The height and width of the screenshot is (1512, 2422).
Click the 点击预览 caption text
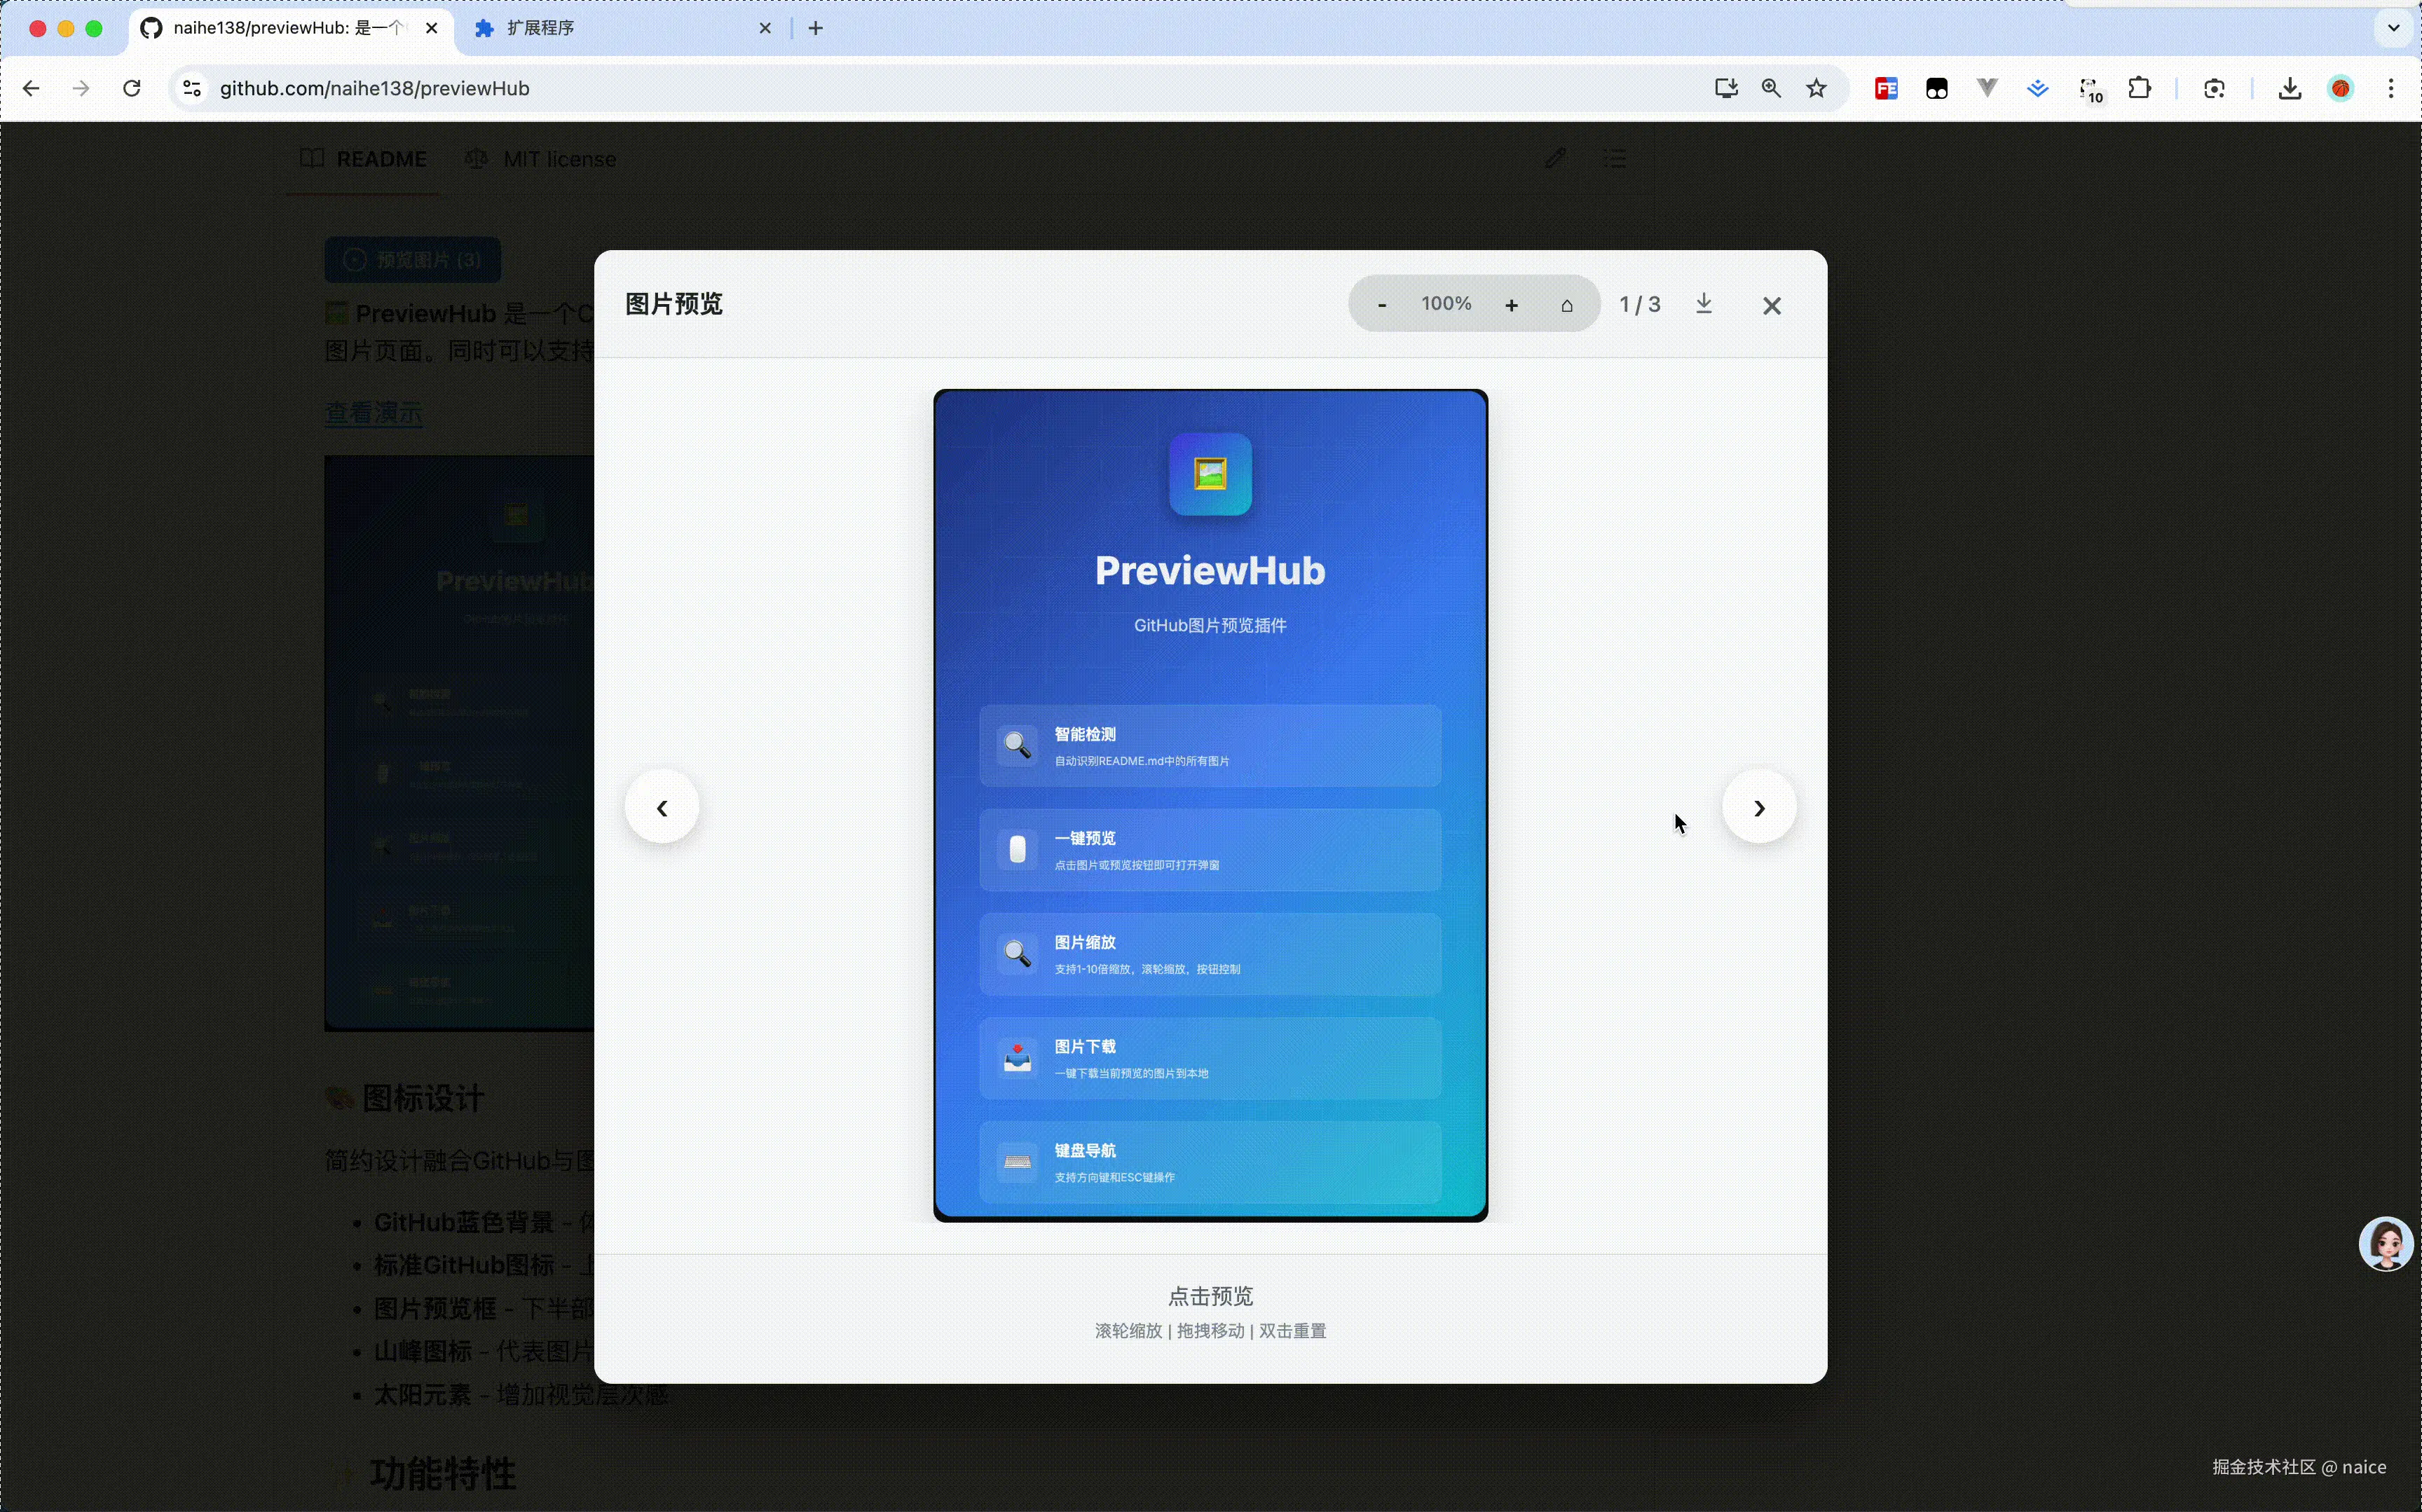point(1210,1296)
